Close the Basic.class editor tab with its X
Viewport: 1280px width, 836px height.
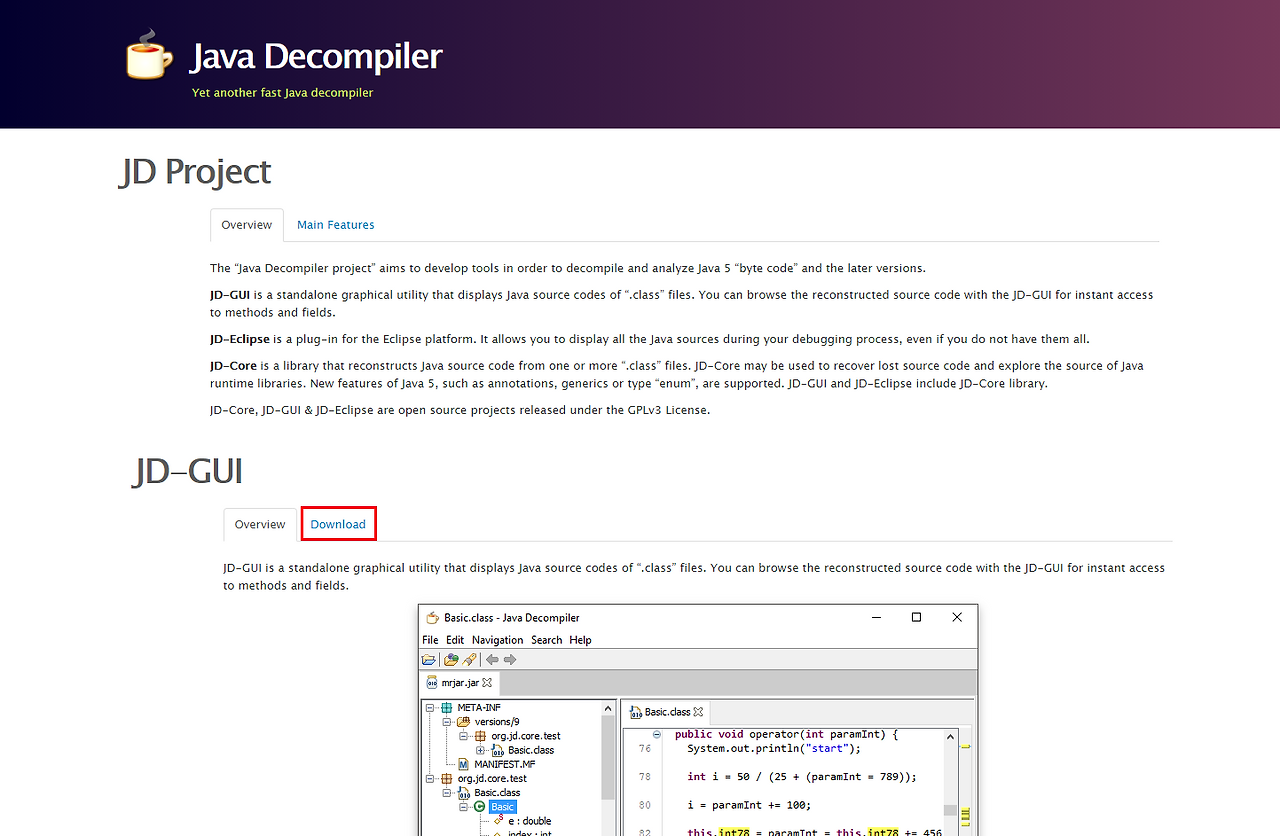point(699,712)
